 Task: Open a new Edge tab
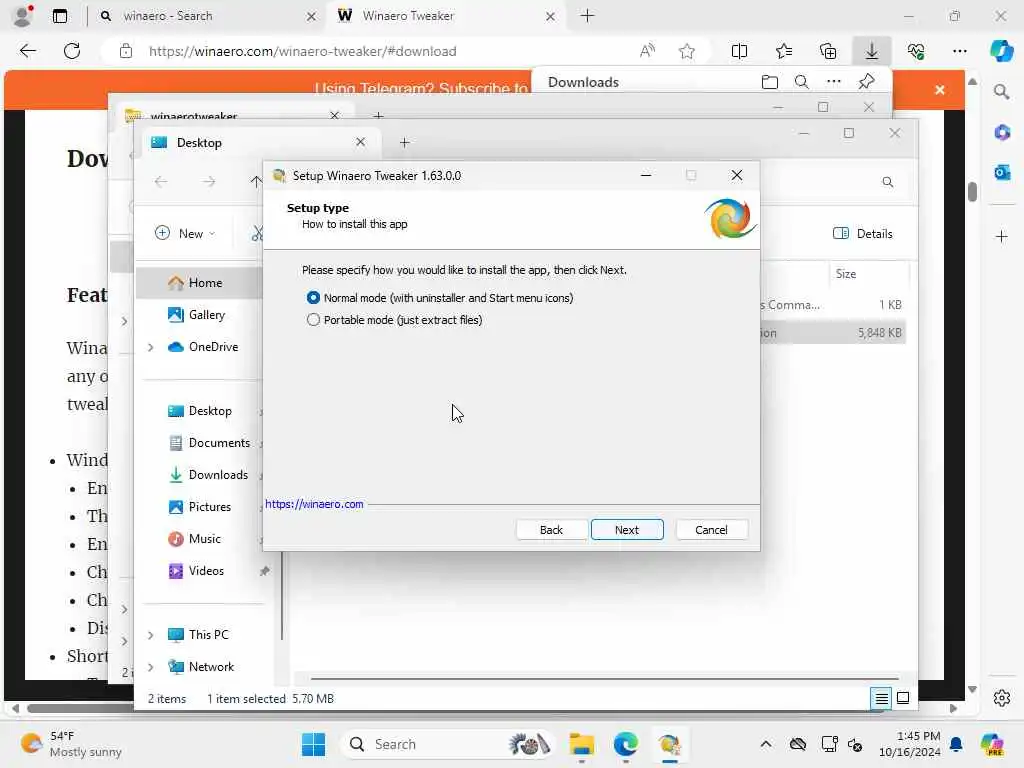coord(587,16)
